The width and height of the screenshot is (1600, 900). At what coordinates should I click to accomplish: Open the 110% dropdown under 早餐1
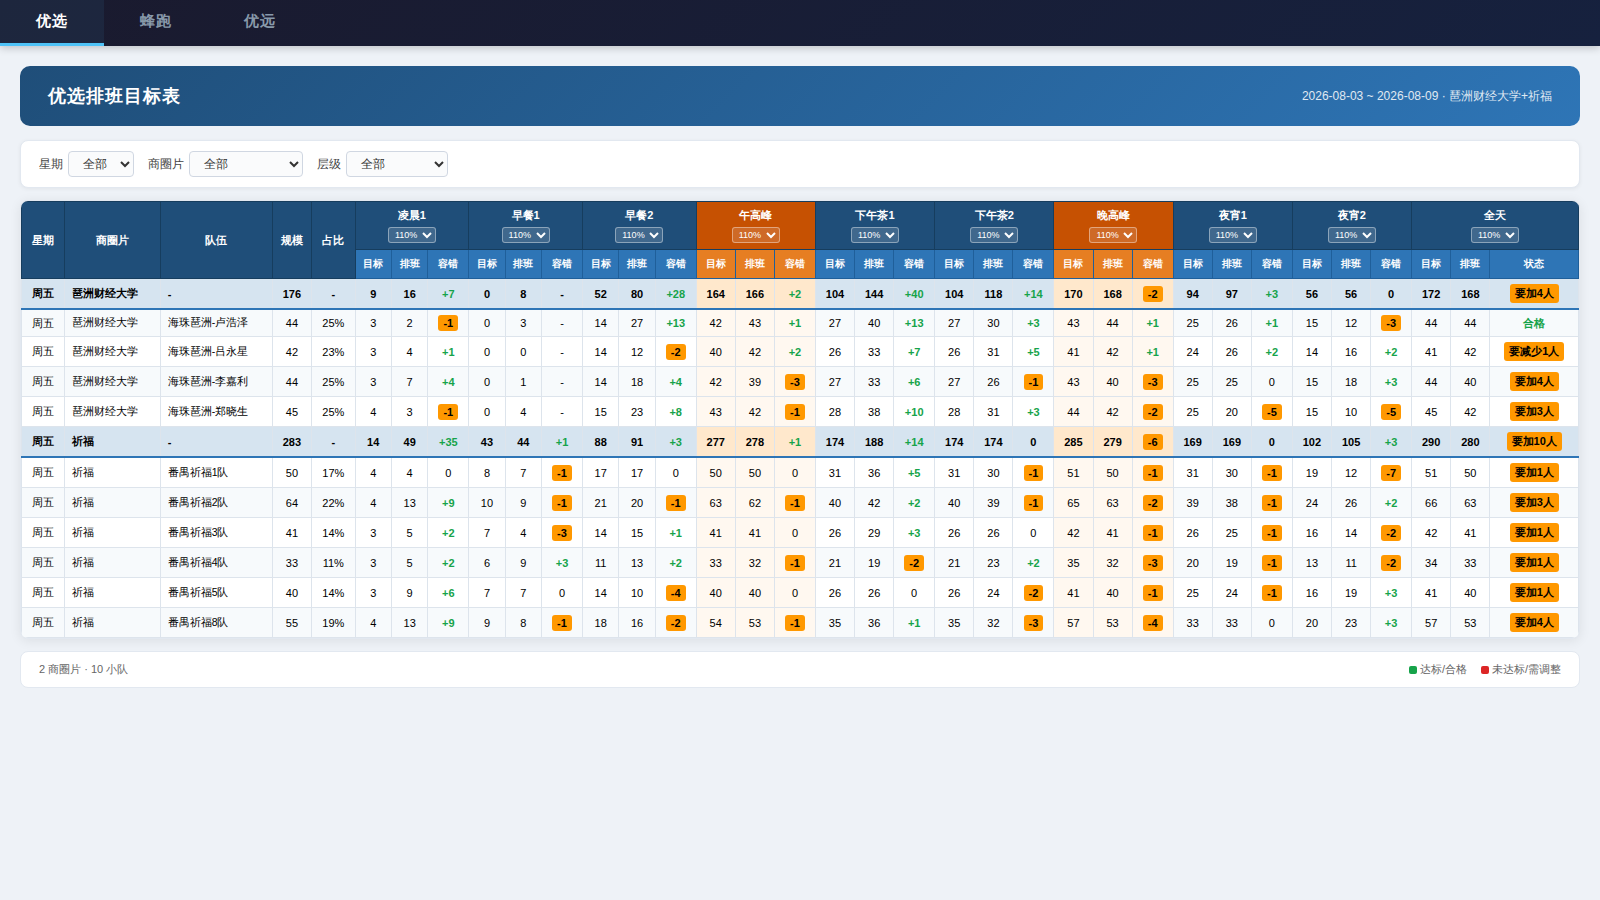(526, 235)
